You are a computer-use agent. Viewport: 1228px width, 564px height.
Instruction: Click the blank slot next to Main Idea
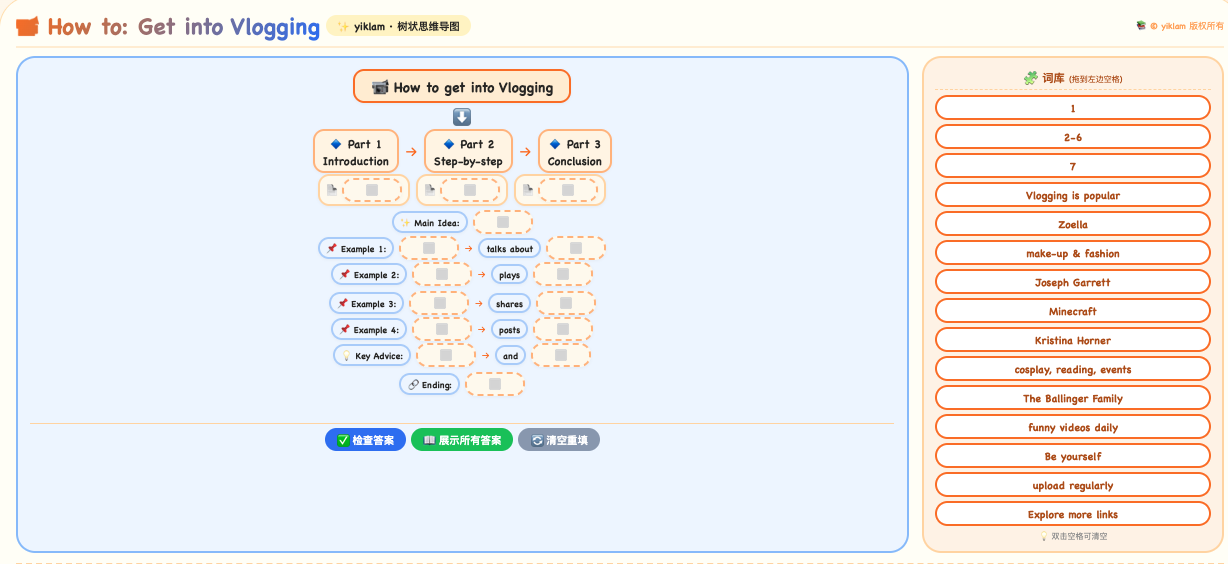(503, 222)
